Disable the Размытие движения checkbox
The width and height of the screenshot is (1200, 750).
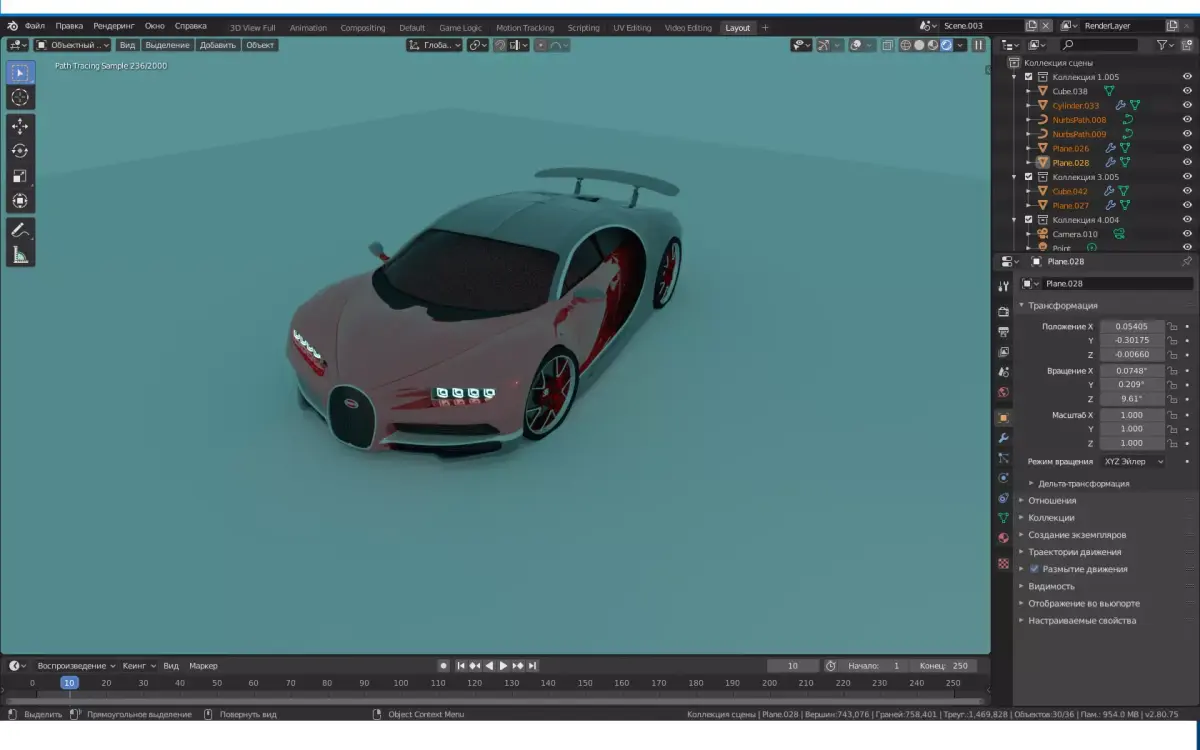1034,568
